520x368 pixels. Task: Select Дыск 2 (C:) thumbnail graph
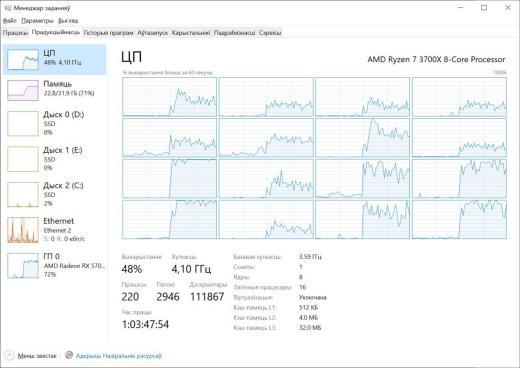click(23, 195)
